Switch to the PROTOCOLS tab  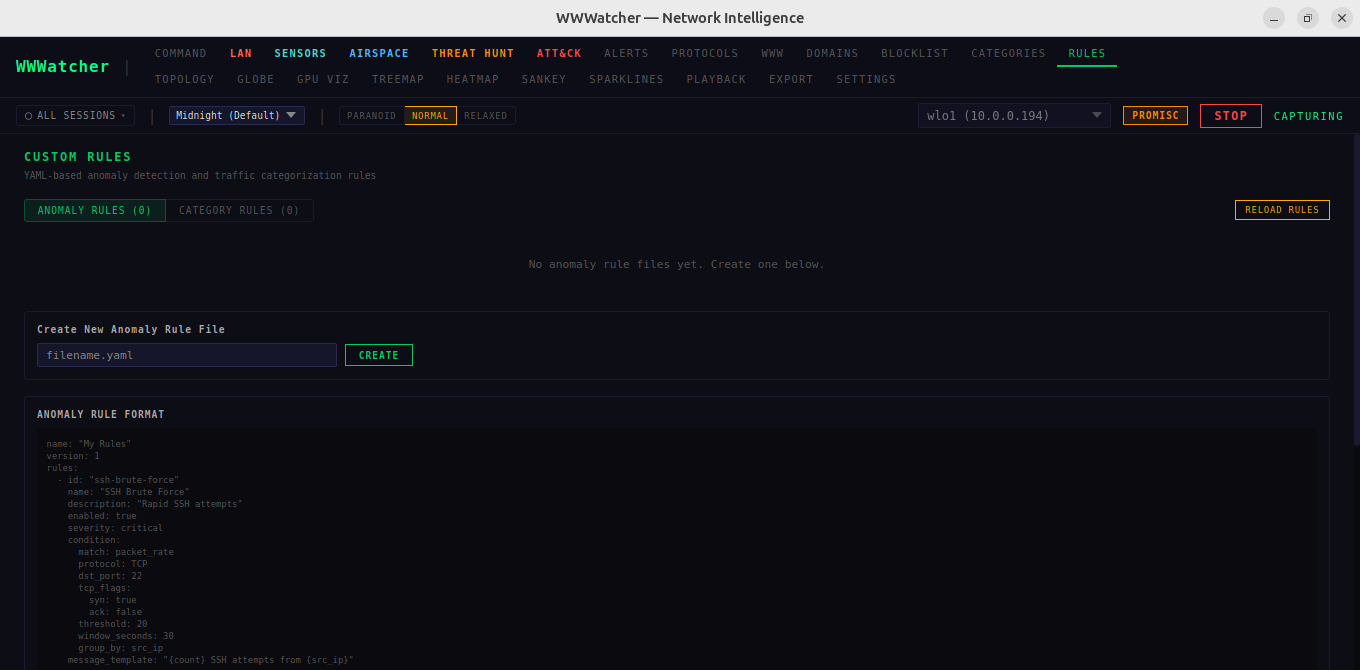705,54
